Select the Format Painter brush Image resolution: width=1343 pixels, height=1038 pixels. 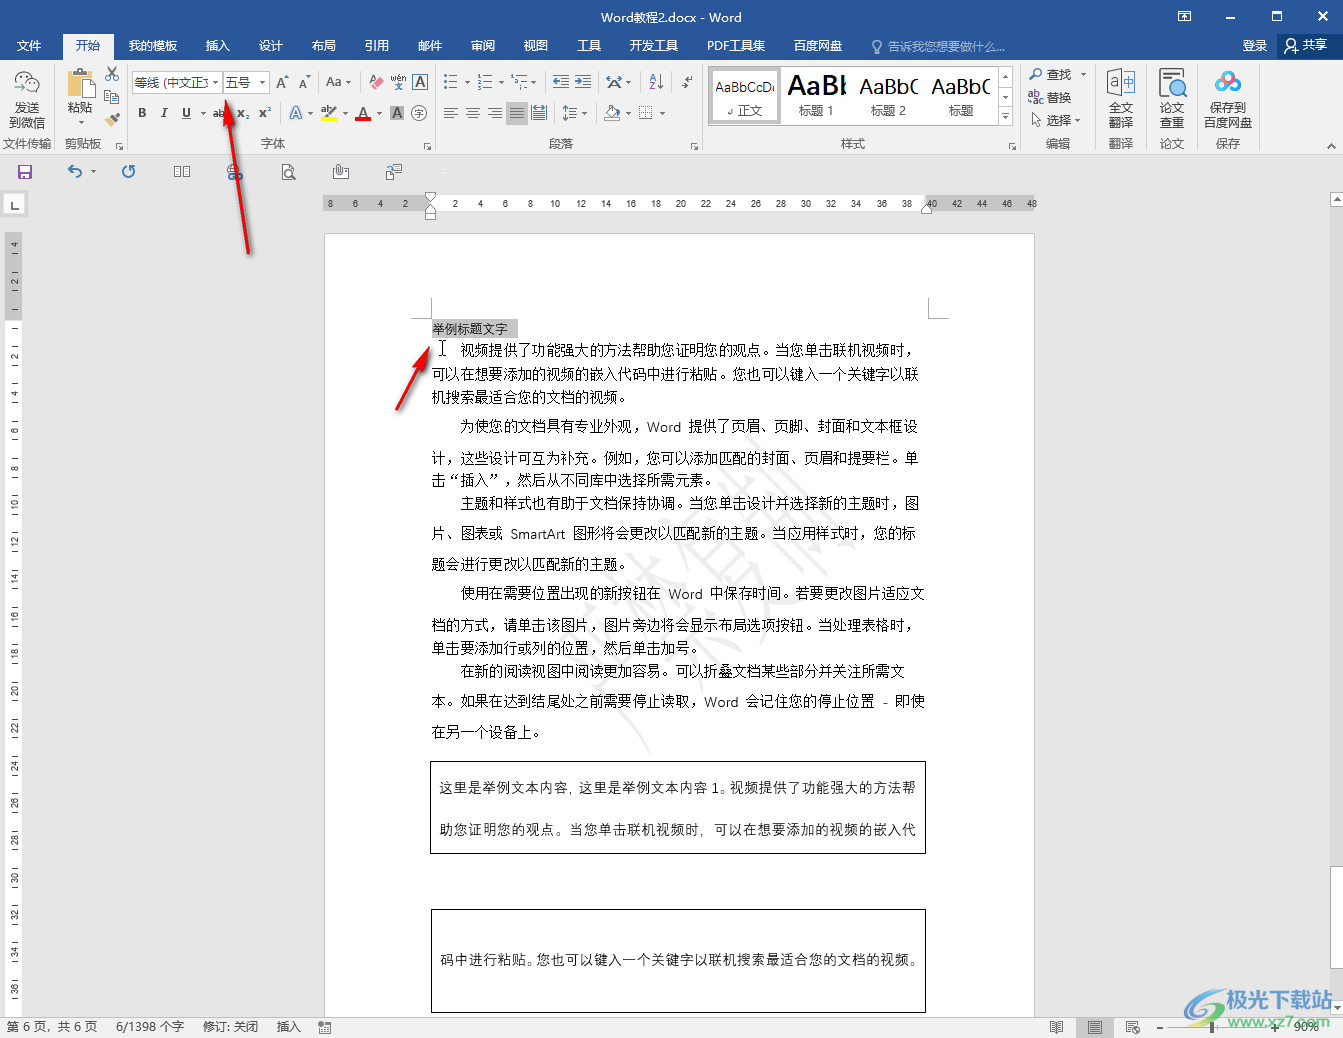pyautogui.click(x=112, y=119)
